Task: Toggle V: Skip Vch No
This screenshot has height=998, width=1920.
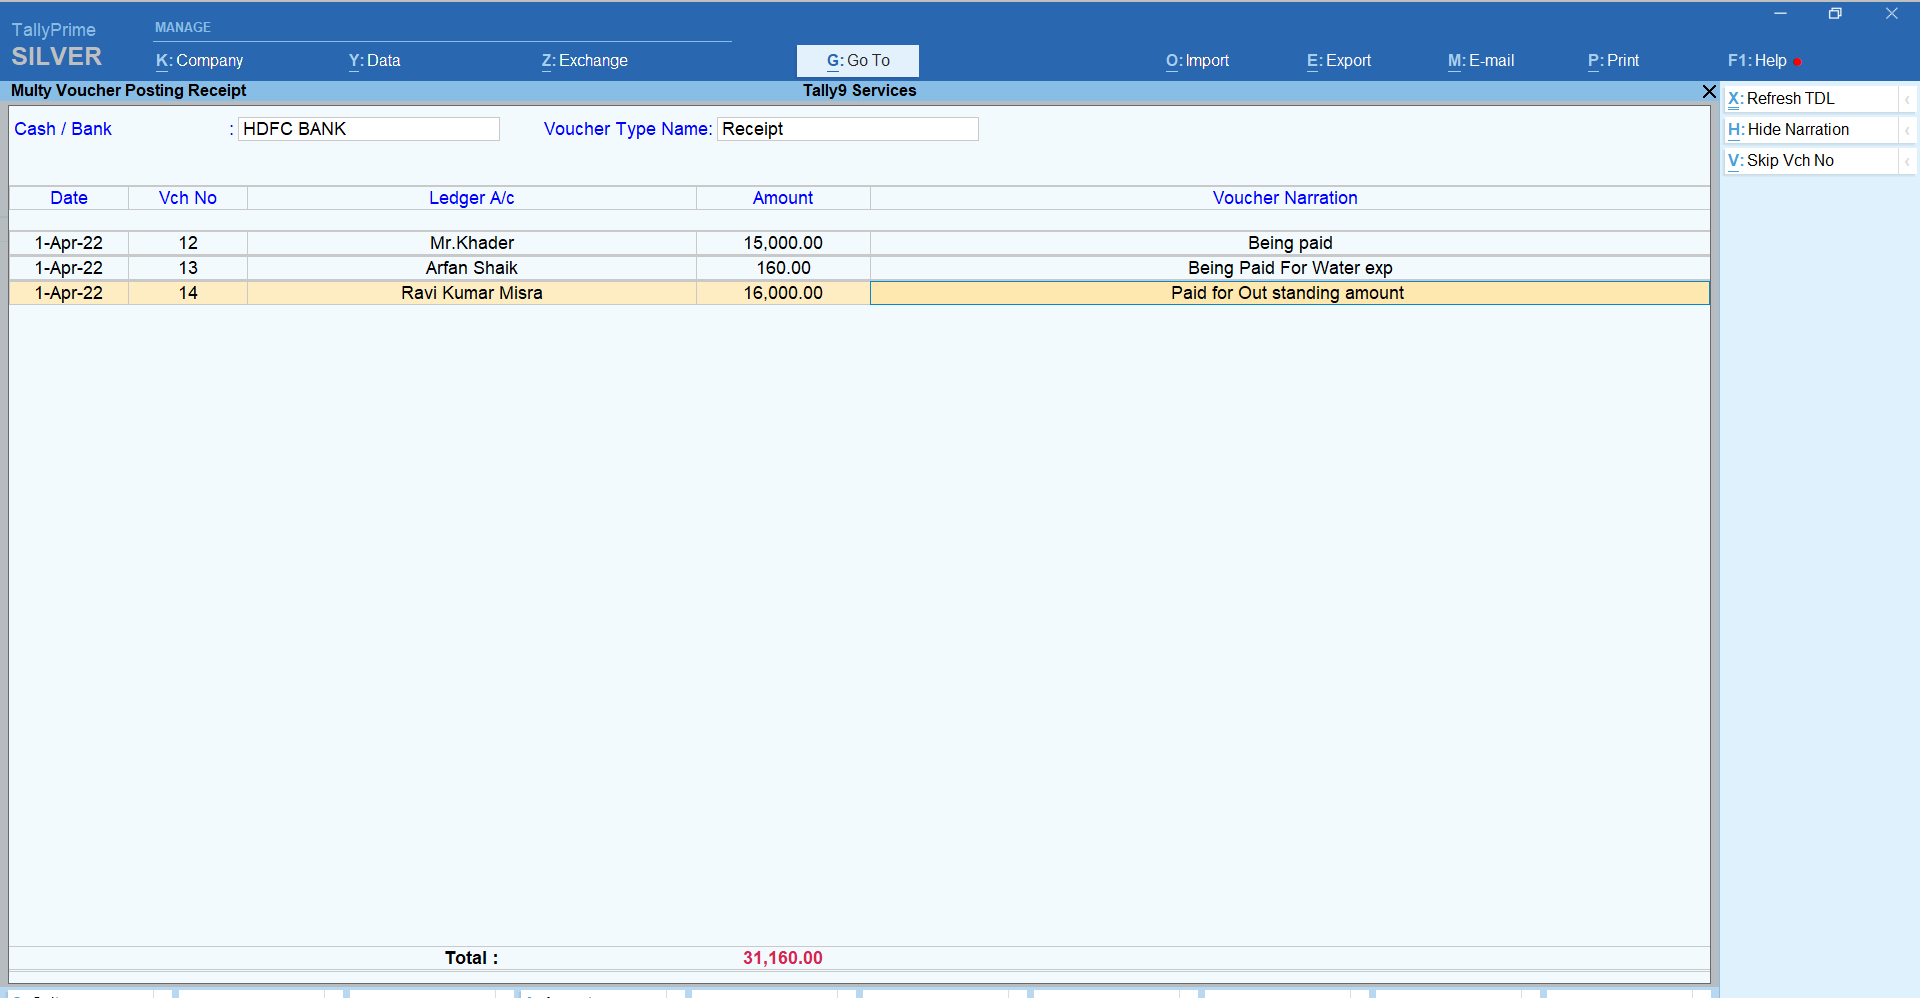Action: click(1811, 160)
